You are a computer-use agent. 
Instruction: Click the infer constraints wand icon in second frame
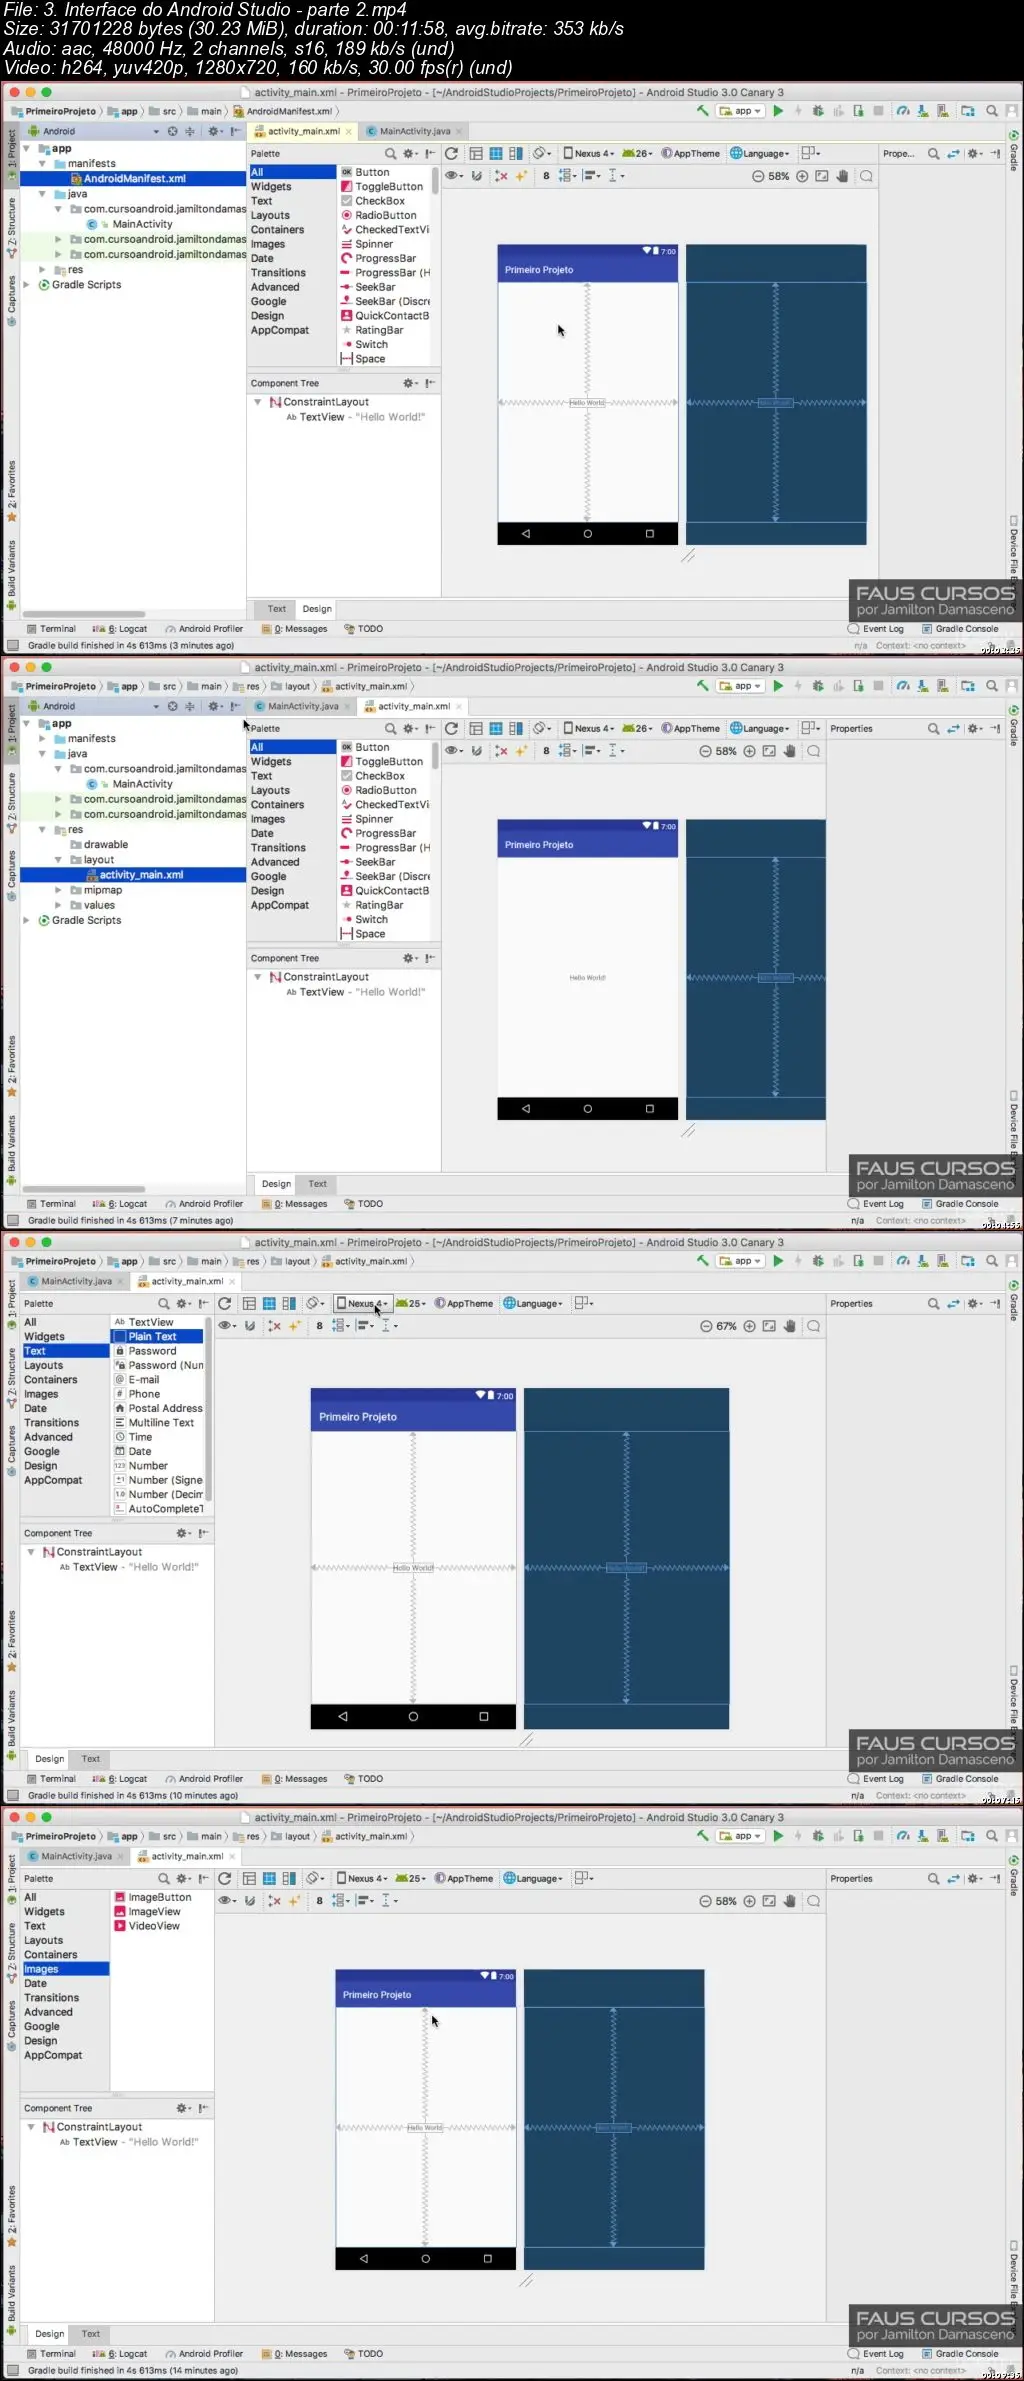click(x=521, y=751)
